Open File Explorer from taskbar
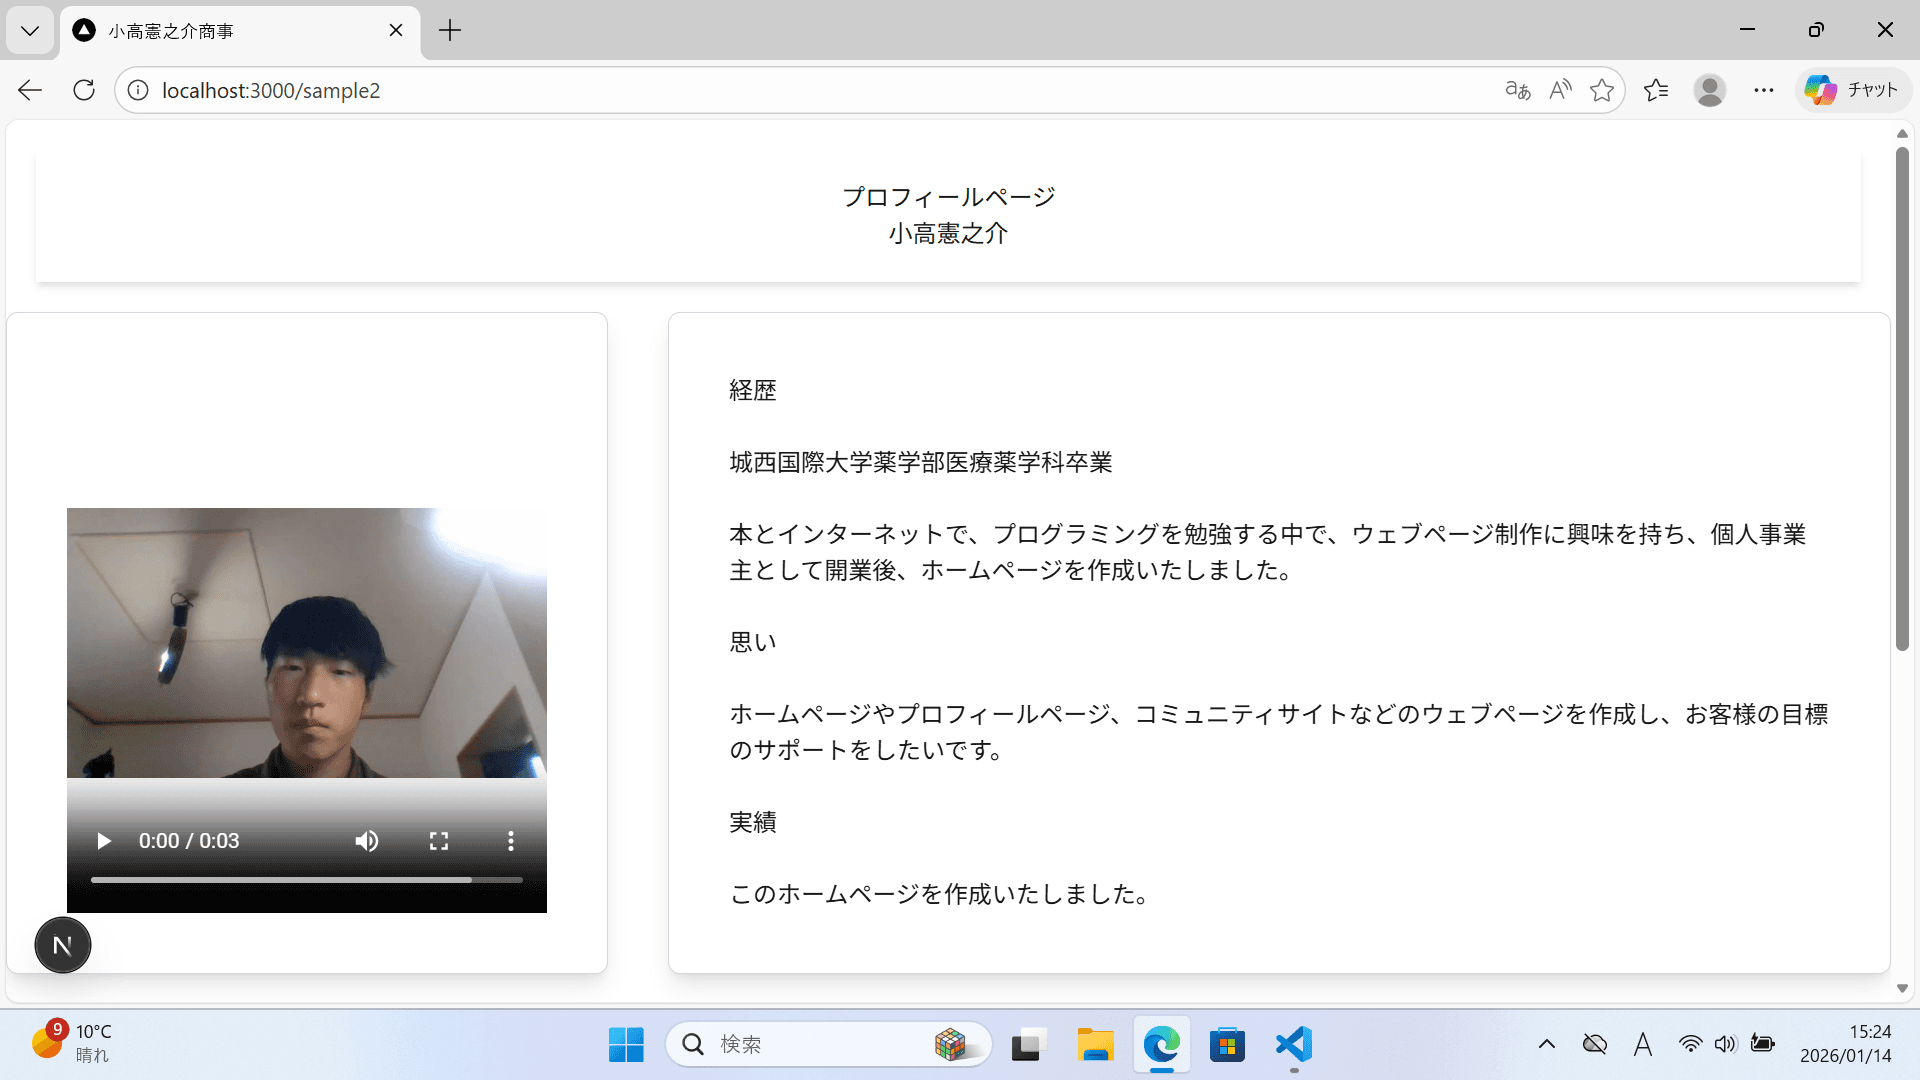 pos(1095,1045)
